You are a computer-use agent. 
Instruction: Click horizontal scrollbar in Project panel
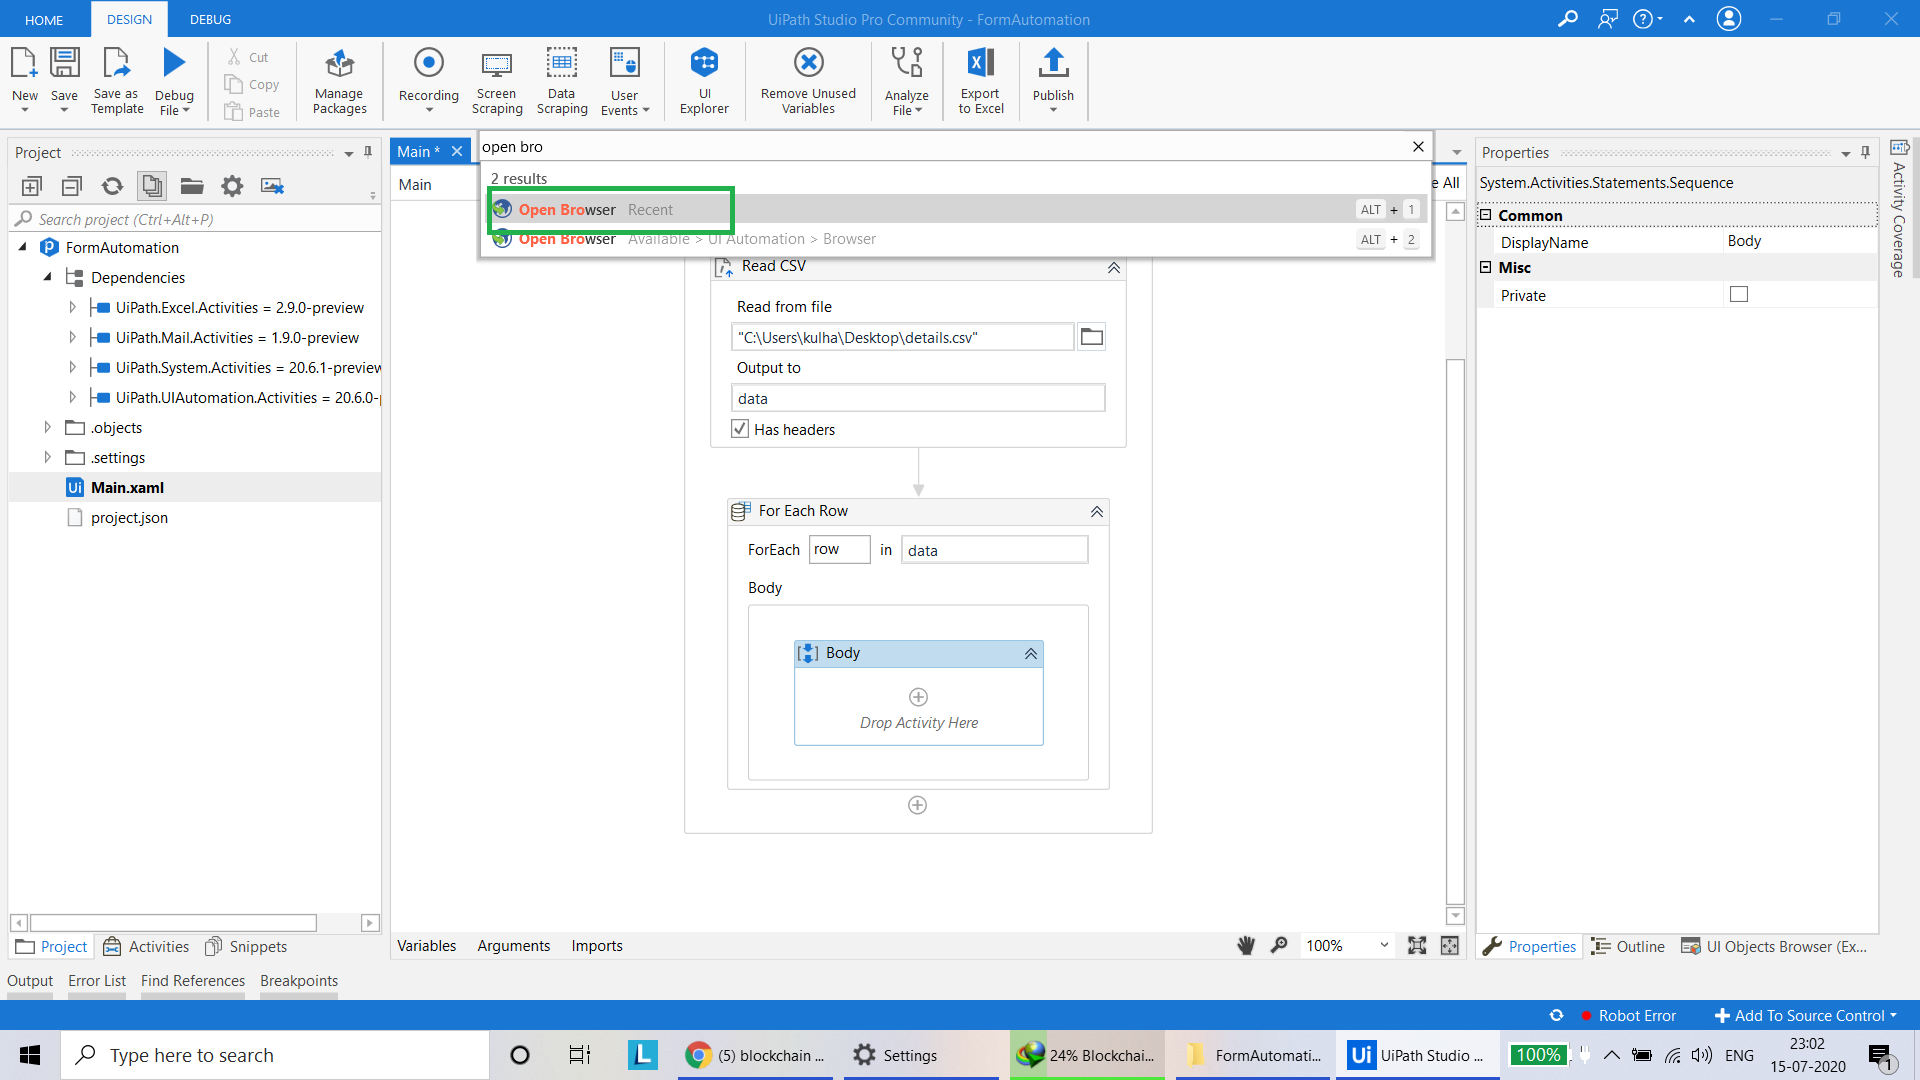(x=173, y=922)
